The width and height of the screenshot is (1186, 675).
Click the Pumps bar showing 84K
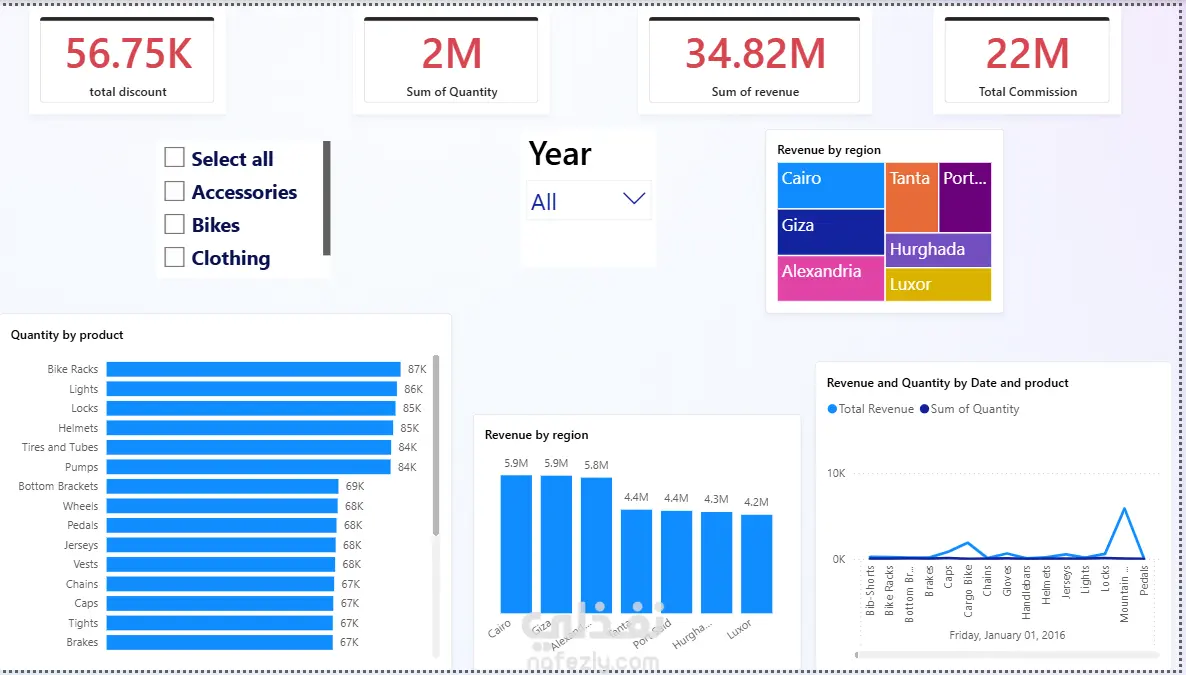pos(249,467)
